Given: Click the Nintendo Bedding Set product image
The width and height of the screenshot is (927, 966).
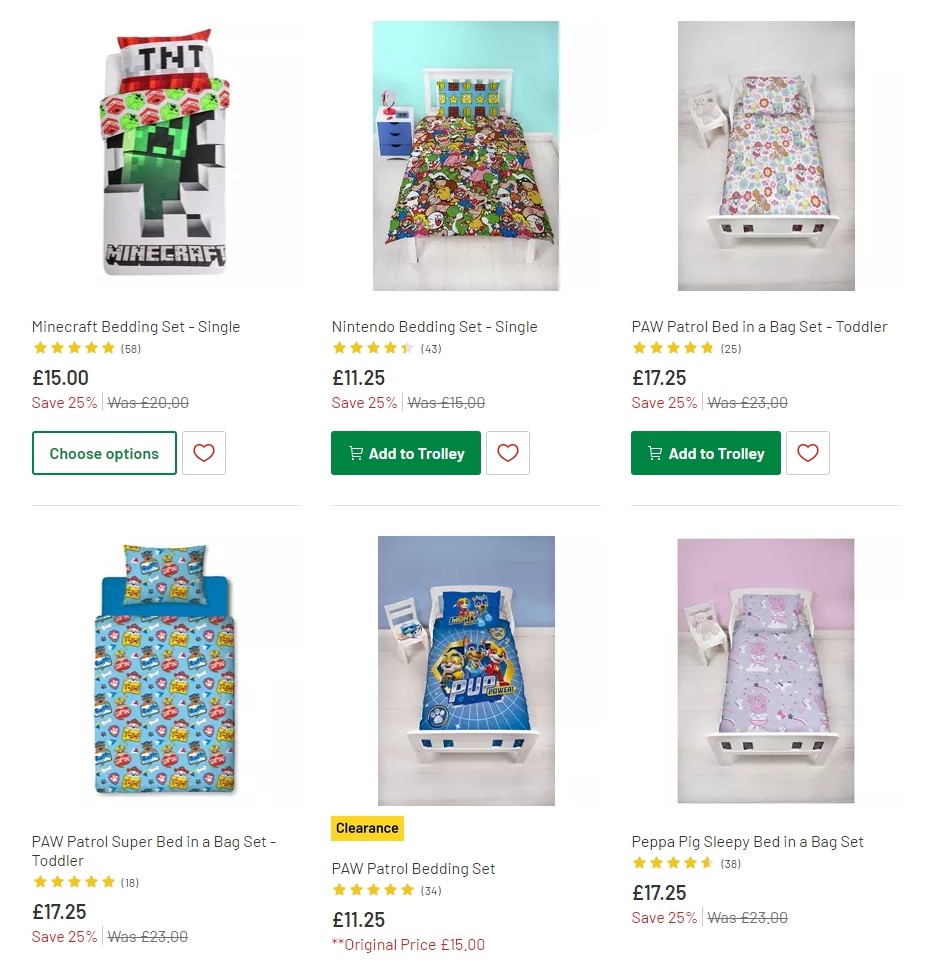Looking at the screenshot, I should 465,155.
